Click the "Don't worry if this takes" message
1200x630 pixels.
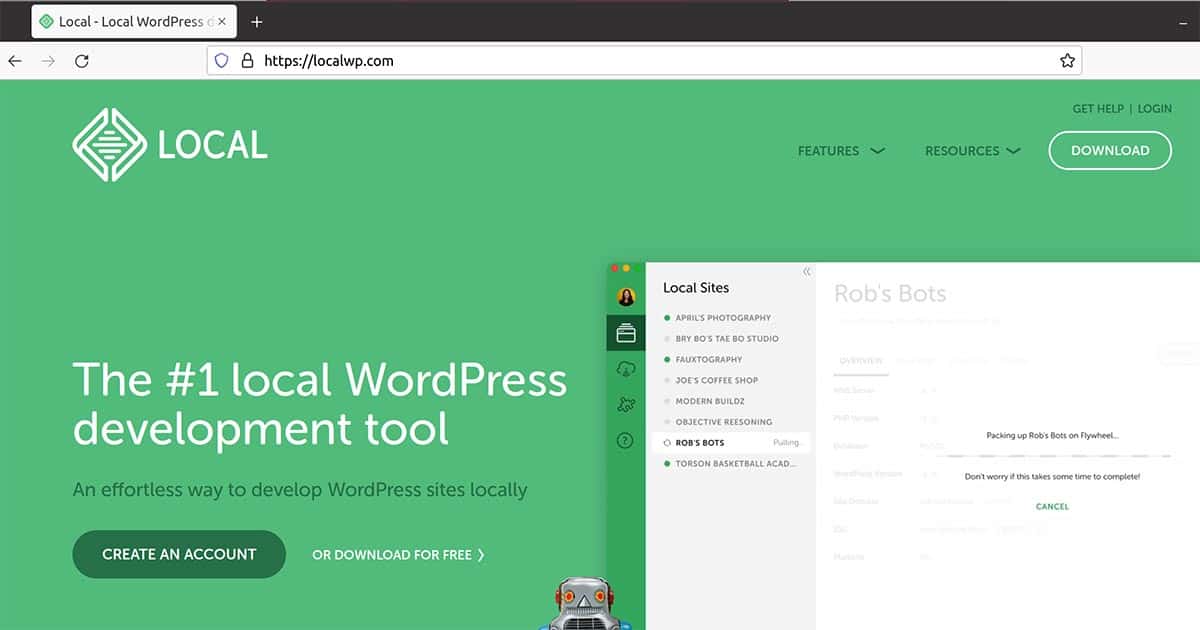[x=1052, y=477]
